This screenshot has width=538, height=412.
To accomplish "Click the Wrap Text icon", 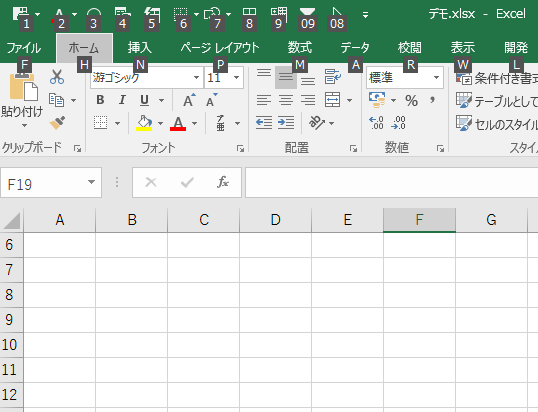I will tap(332, 77).
